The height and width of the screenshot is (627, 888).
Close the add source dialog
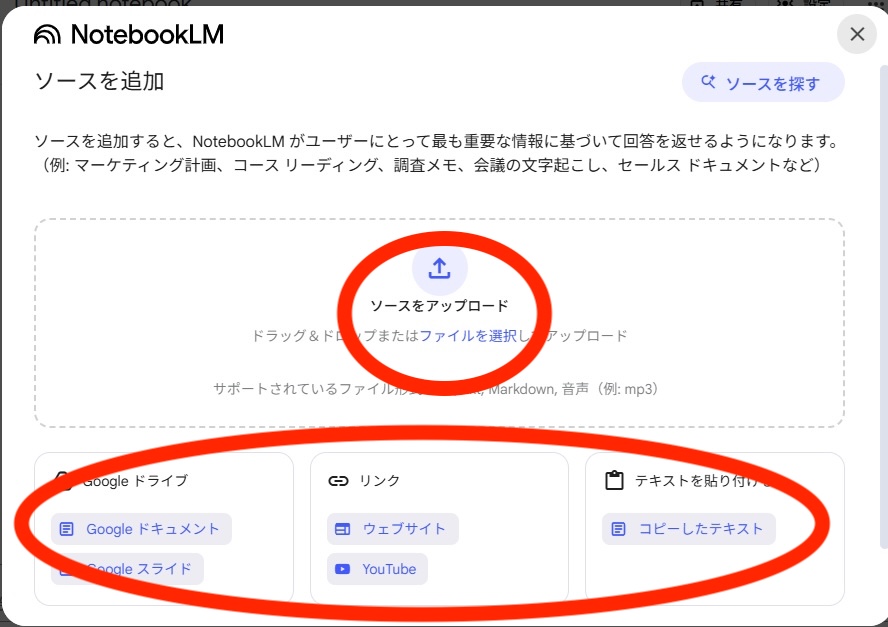pos(856,34)
